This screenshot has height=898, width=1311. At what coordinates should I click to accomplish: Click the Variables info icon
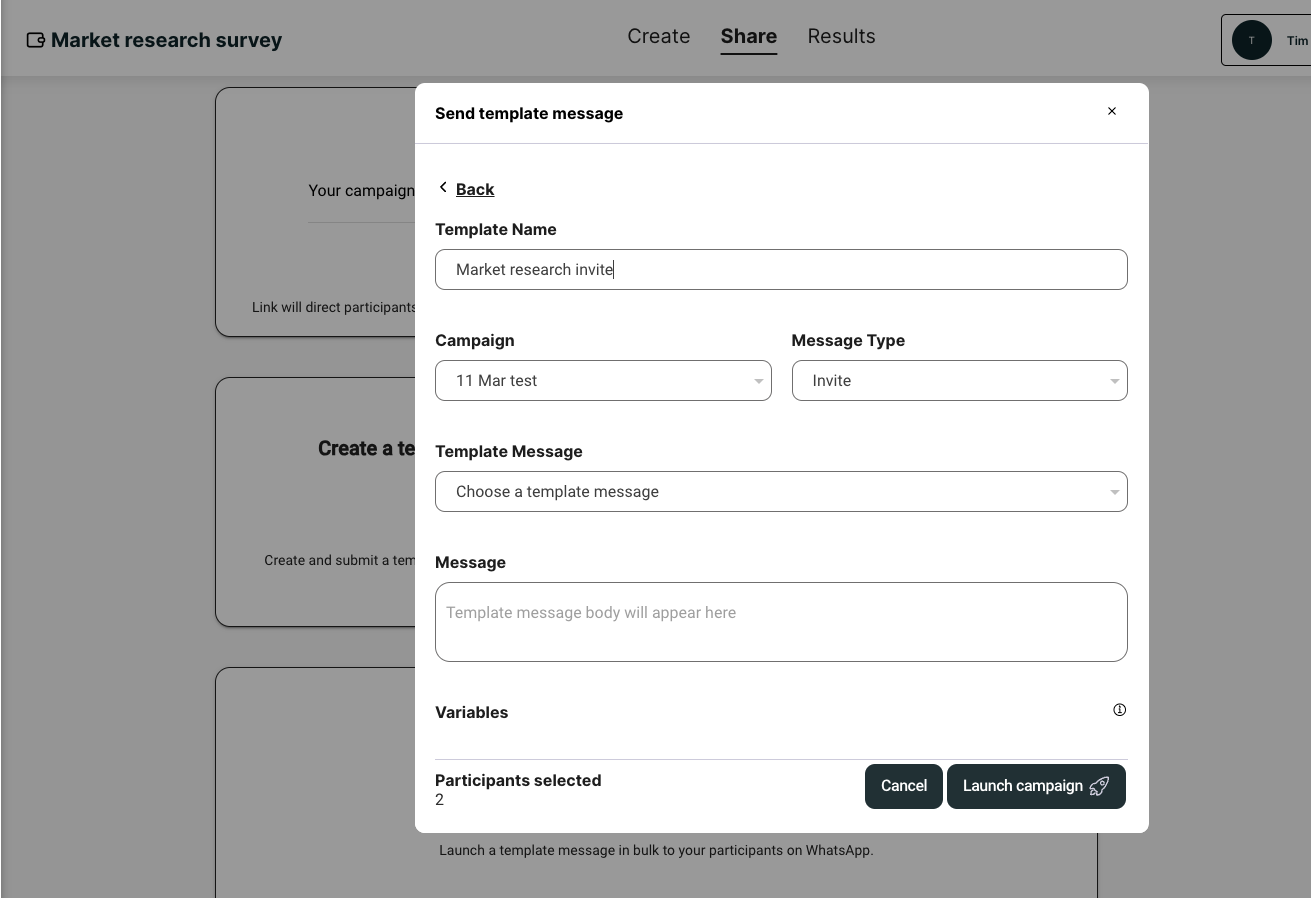(1119, 710)
